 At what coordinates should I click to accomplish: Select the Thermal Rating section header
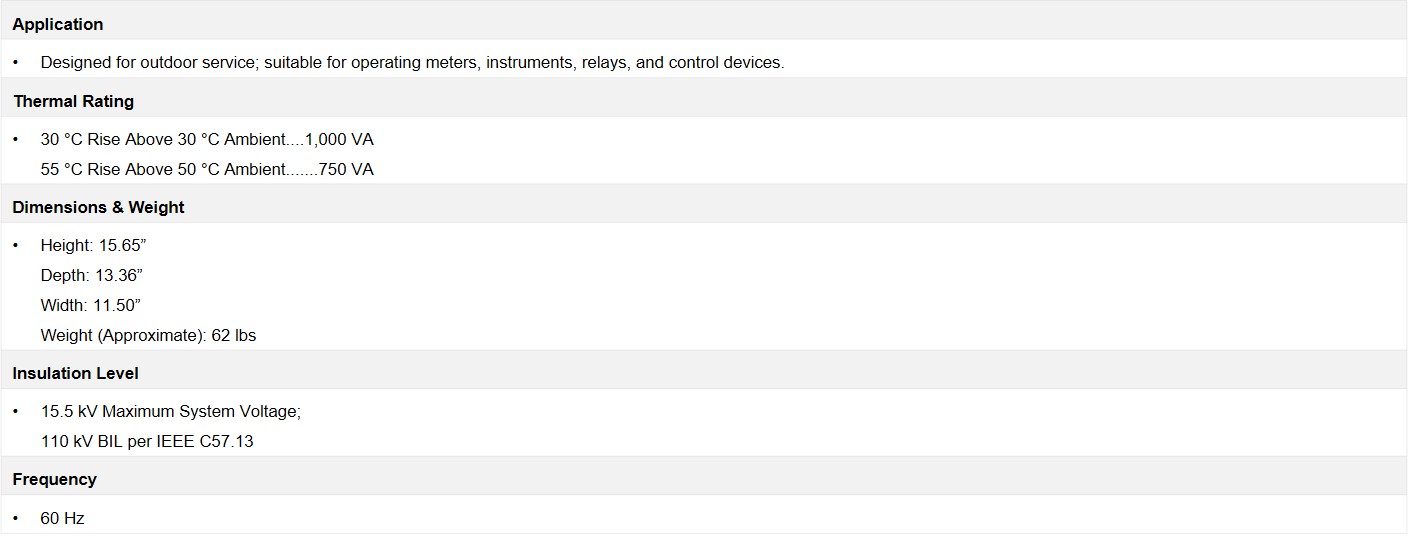coord(73,101)
